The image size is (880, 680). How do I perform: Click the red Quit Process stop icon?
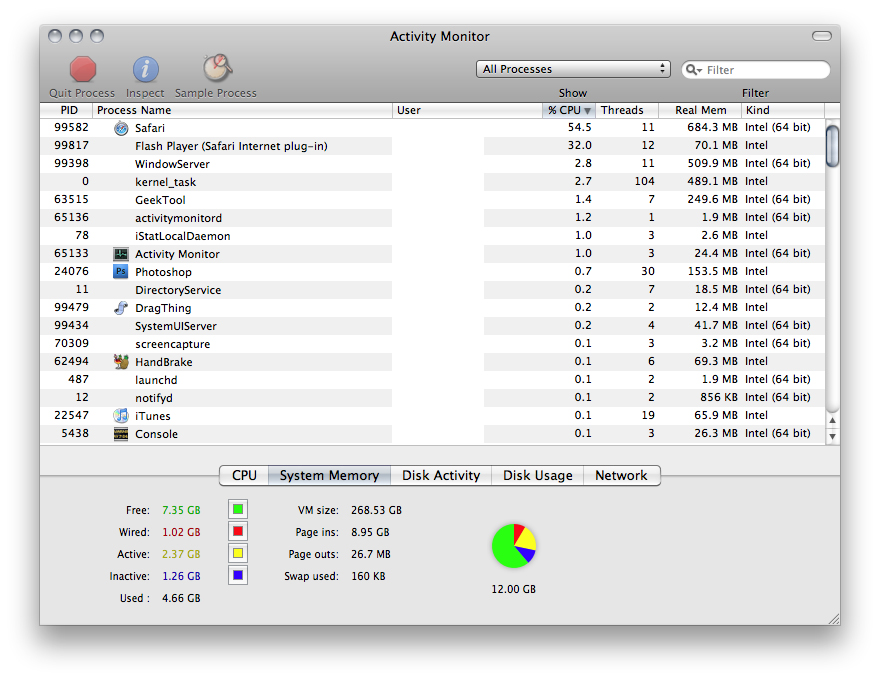(x=83, y=69)
